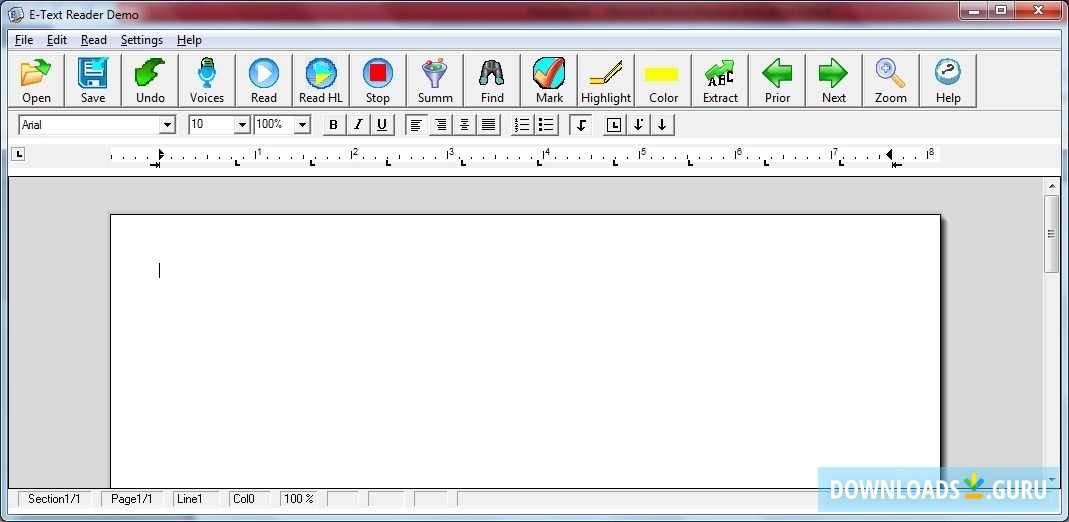The image size is (1069, 522).
Task: Open the Help toolbar icon
Action: 948,80
